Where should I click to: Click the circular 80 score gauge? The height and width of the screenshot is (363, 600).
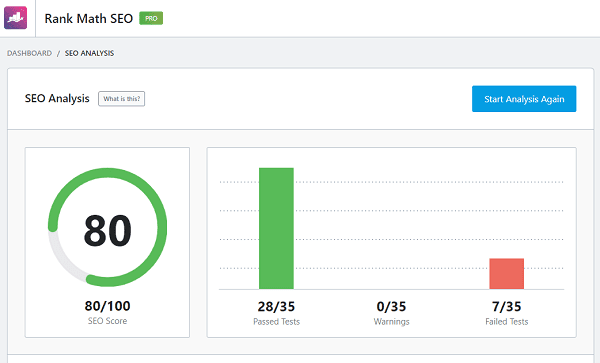coord(108,227)
